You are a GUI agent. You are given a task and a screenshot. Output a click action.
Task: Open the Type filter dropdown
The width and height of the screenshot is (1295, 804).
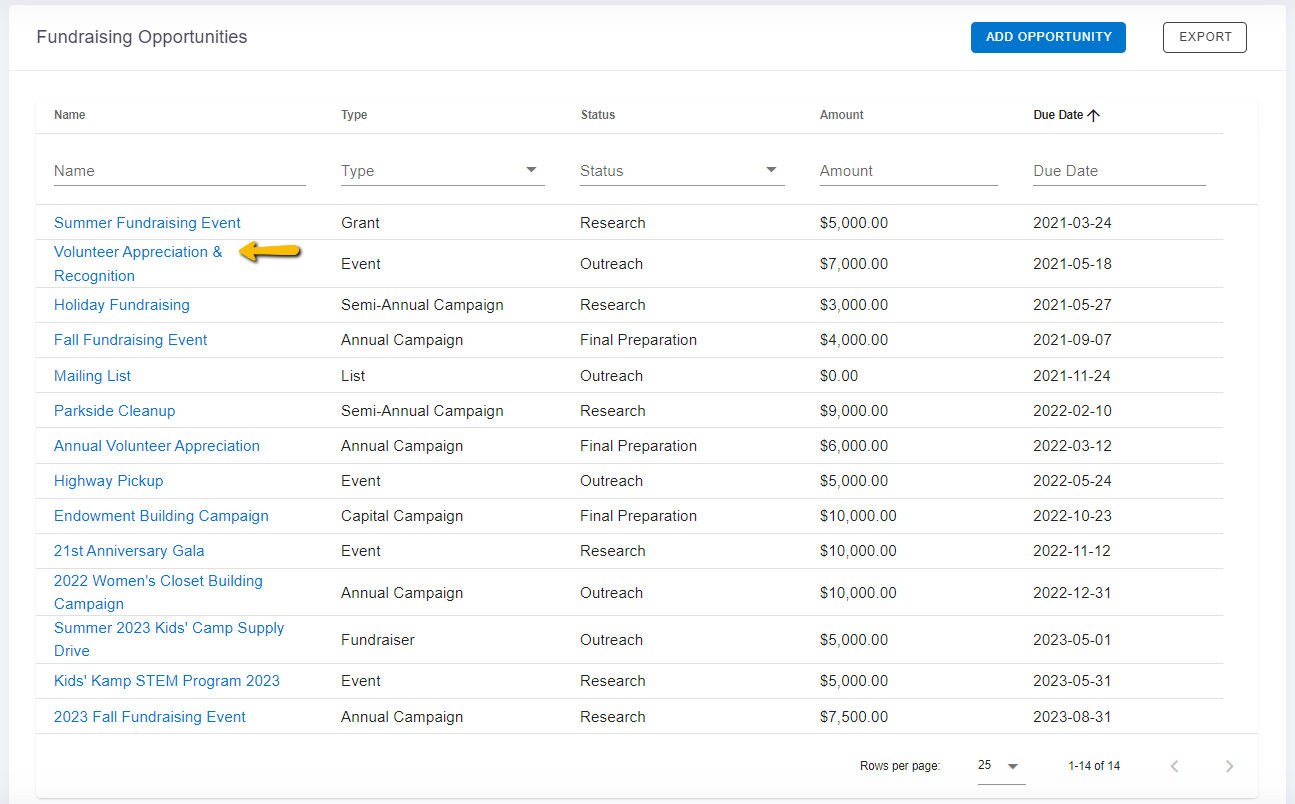[442, 171]
